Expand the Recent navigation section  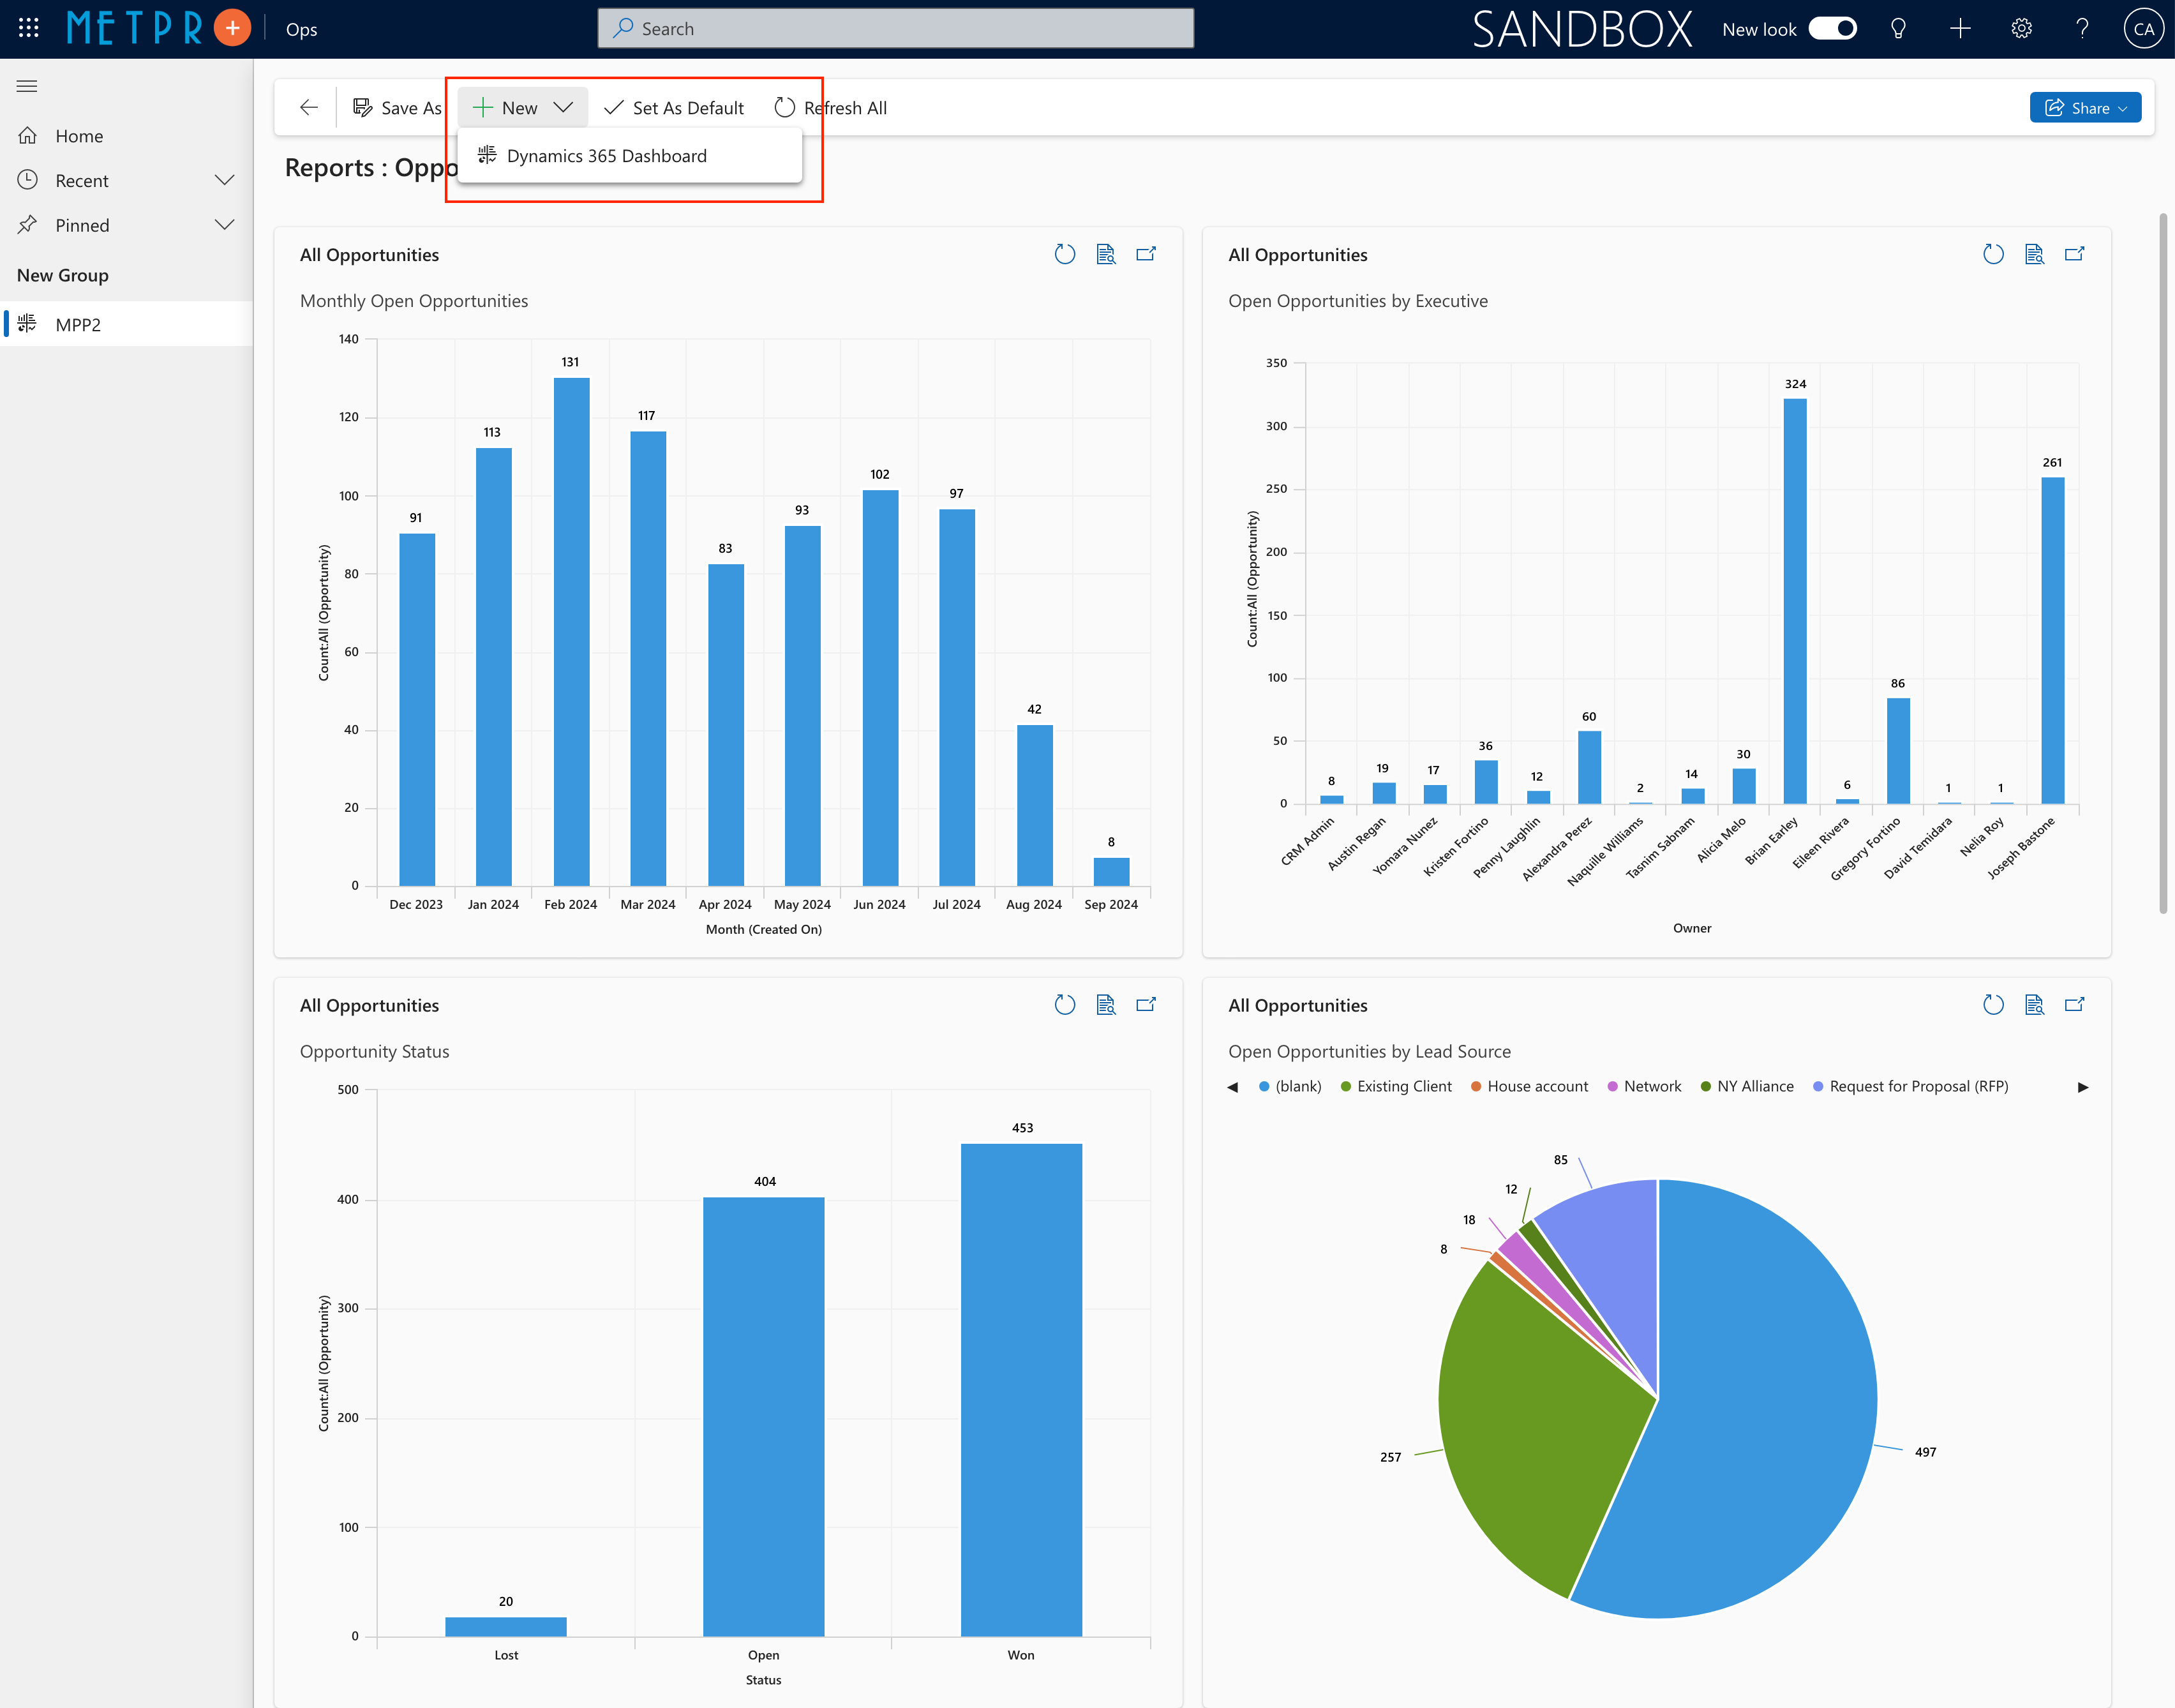point(225,180)
